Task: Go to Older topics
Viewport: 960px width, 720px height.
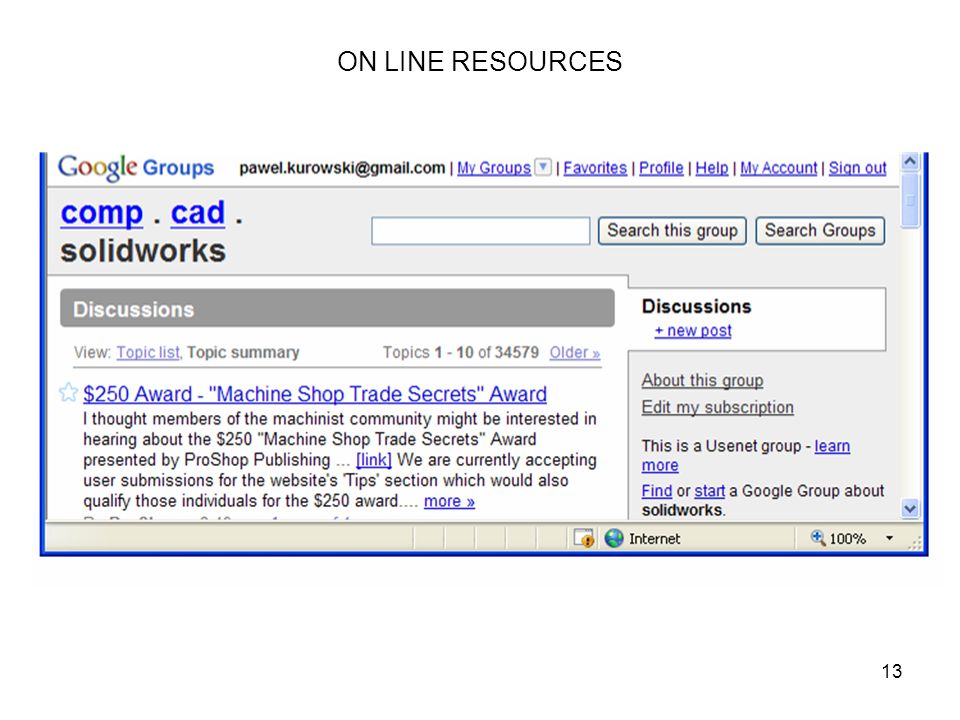Action: (x=574, y=353)
